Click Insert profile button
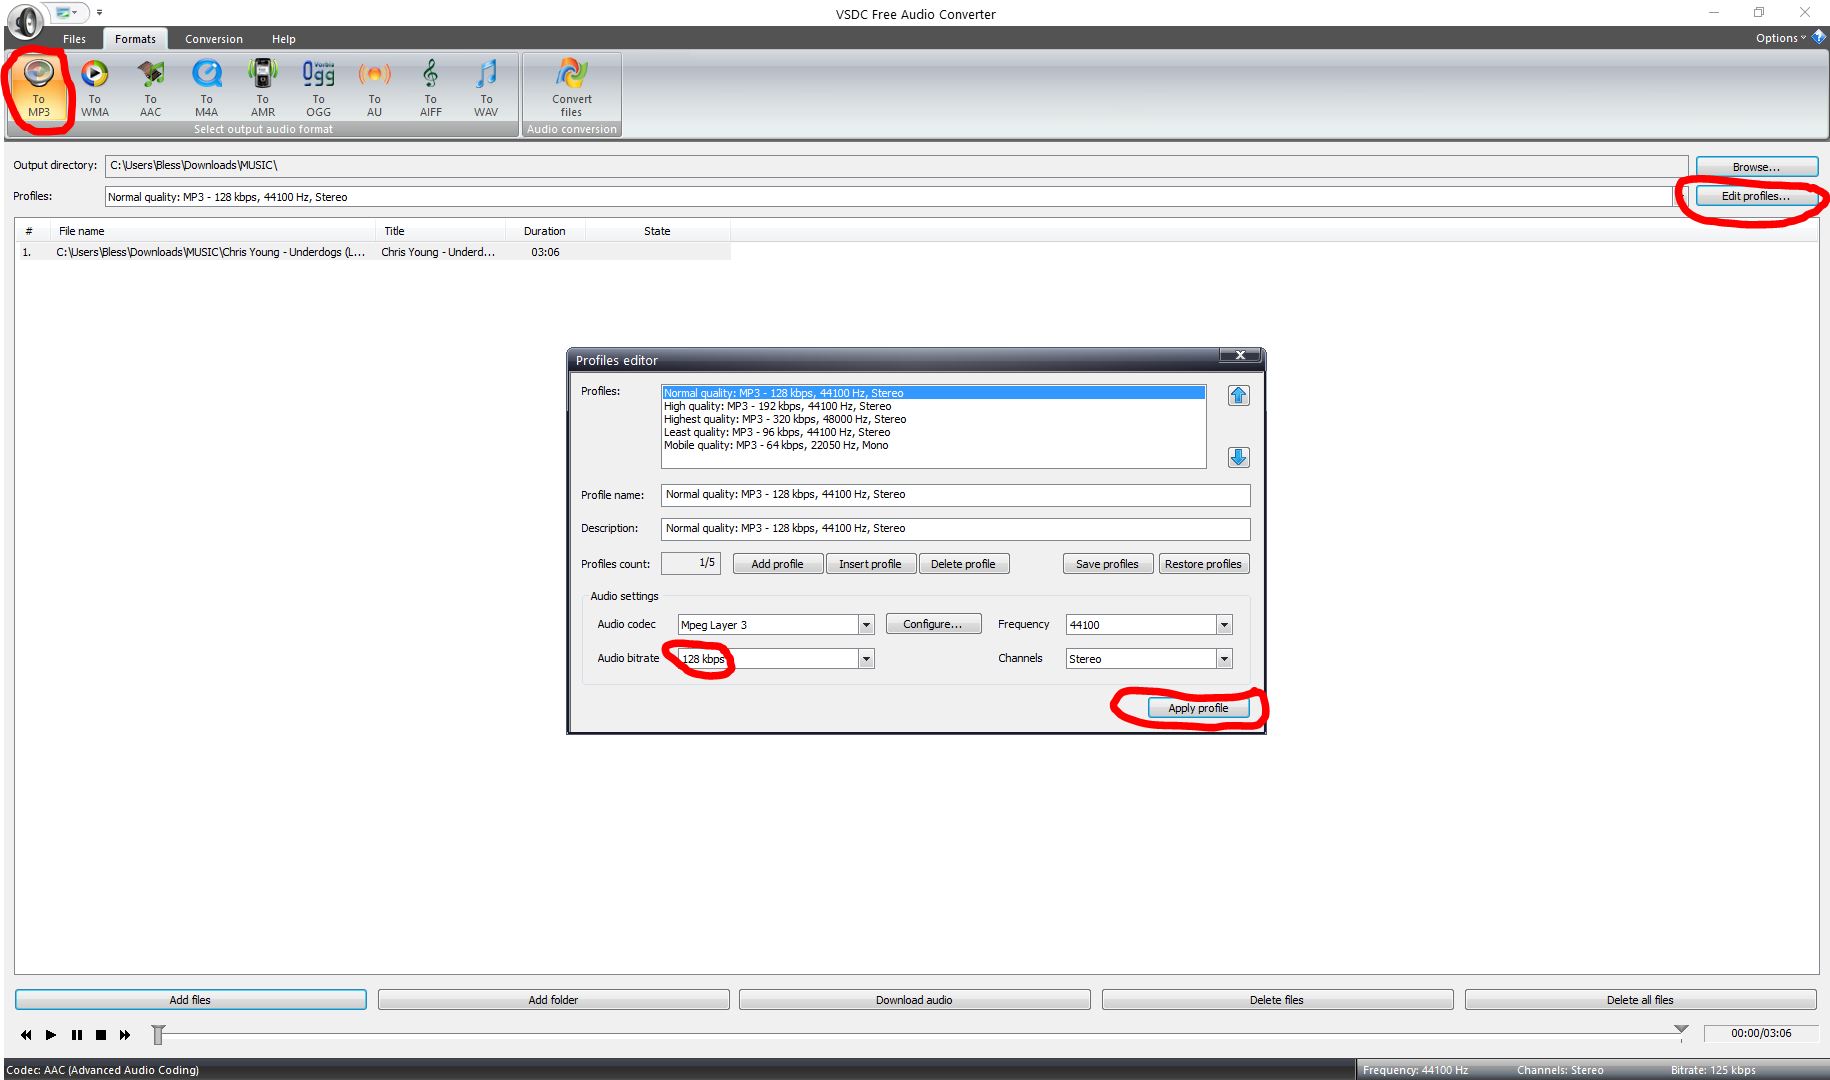 click(x=870, y=564)
